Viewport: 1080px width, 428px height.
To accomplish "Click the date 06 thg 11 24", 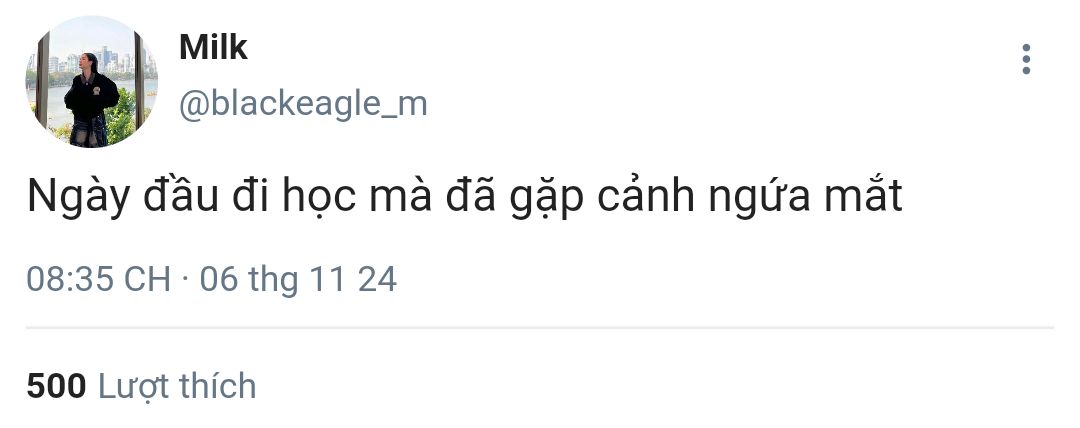I will [x=298, y=280].
